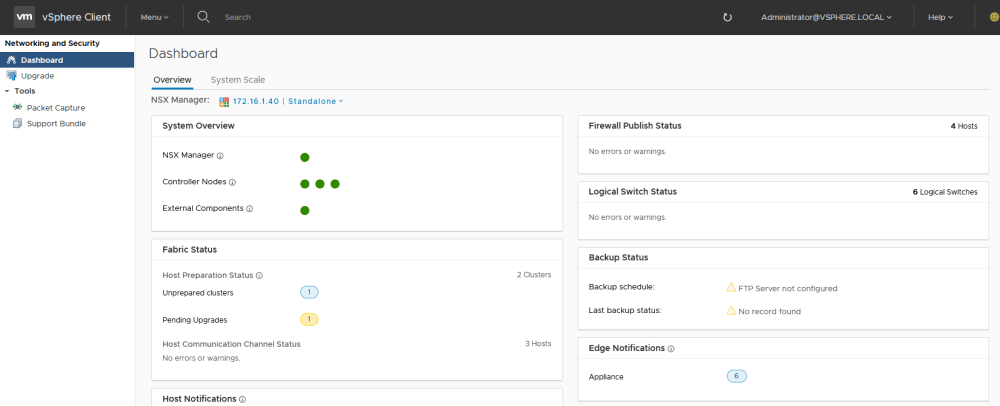Image resolution: width=1000 pixels, height=406 pixels.
Task: Click the refresh icon in top bar
Action: [x=727, y=17]
